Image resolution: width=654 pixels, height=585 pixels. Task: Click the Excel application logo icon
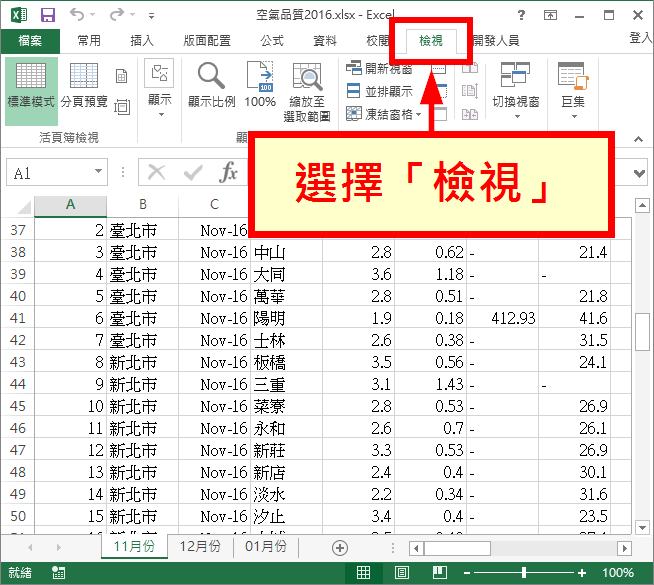click(19, 15)
